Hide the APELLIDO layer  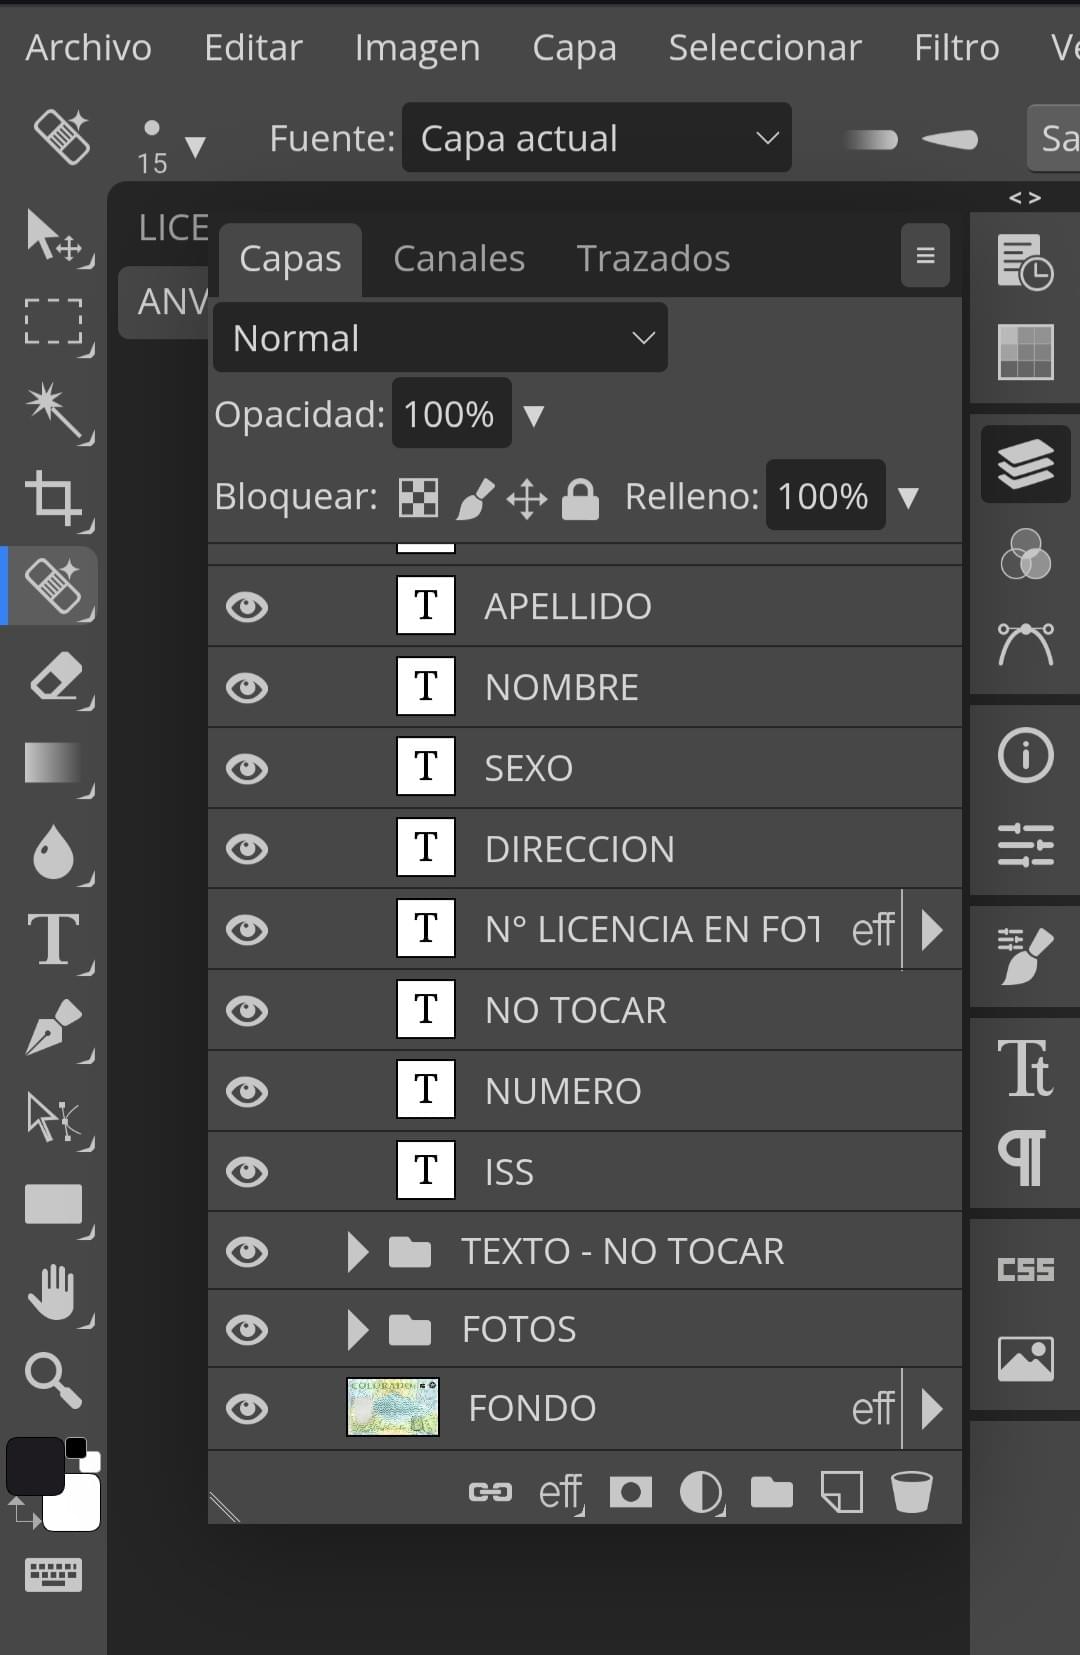point(247,607)
